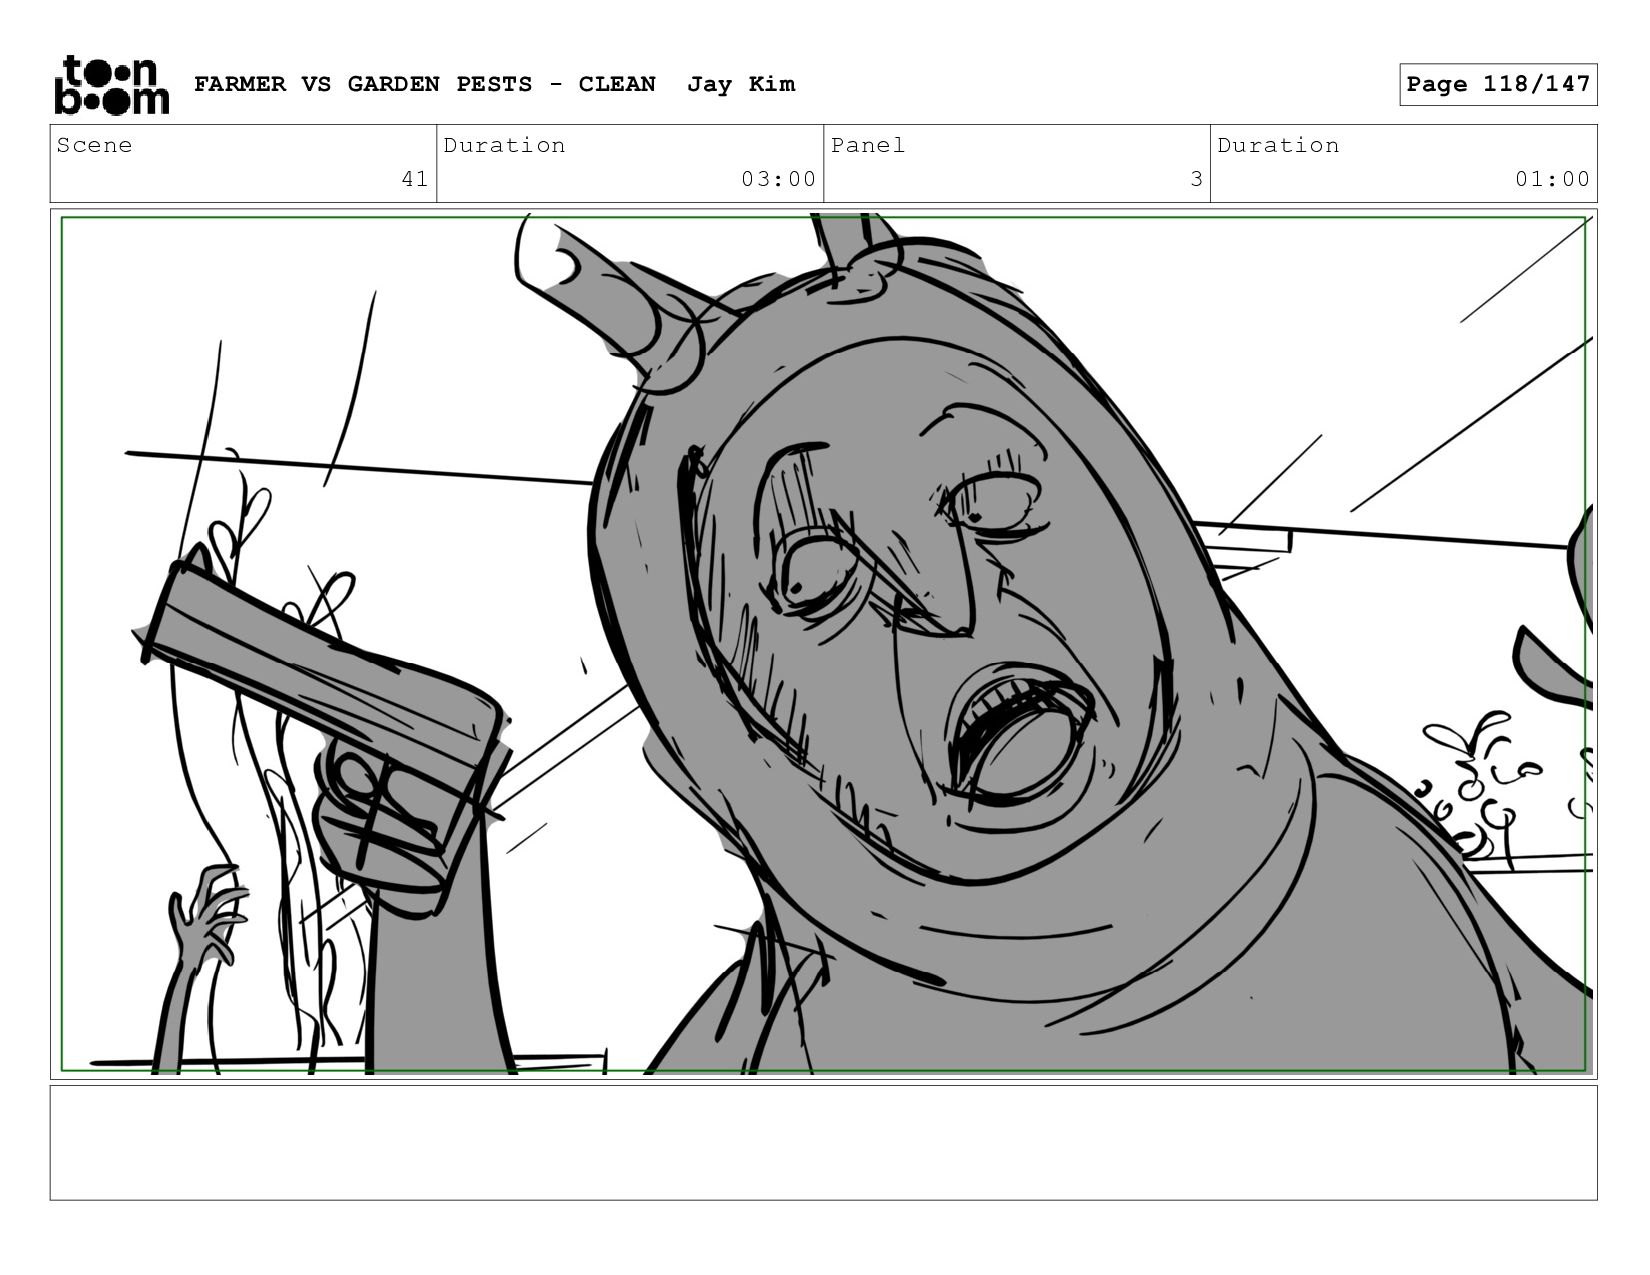Select the title 'FARMER VS GARDEN PESTS - CLEAN'

point(425,84)
